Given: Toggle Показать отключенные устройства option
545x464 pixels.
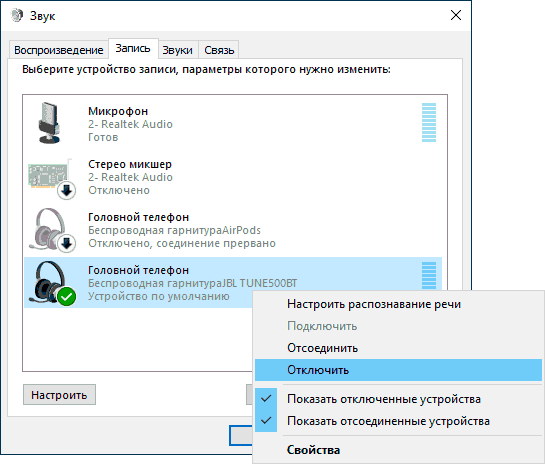Looking at the screenshot, I should 398,399.
